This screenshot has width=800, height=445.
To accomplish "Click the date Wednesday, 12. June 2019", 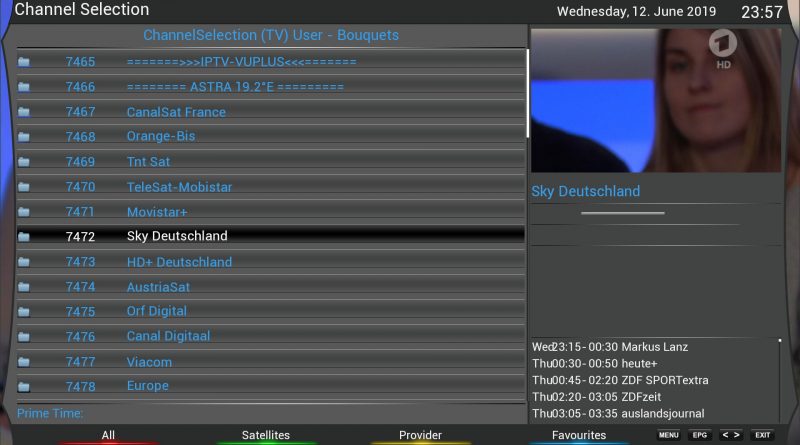I will click(636, 12).
